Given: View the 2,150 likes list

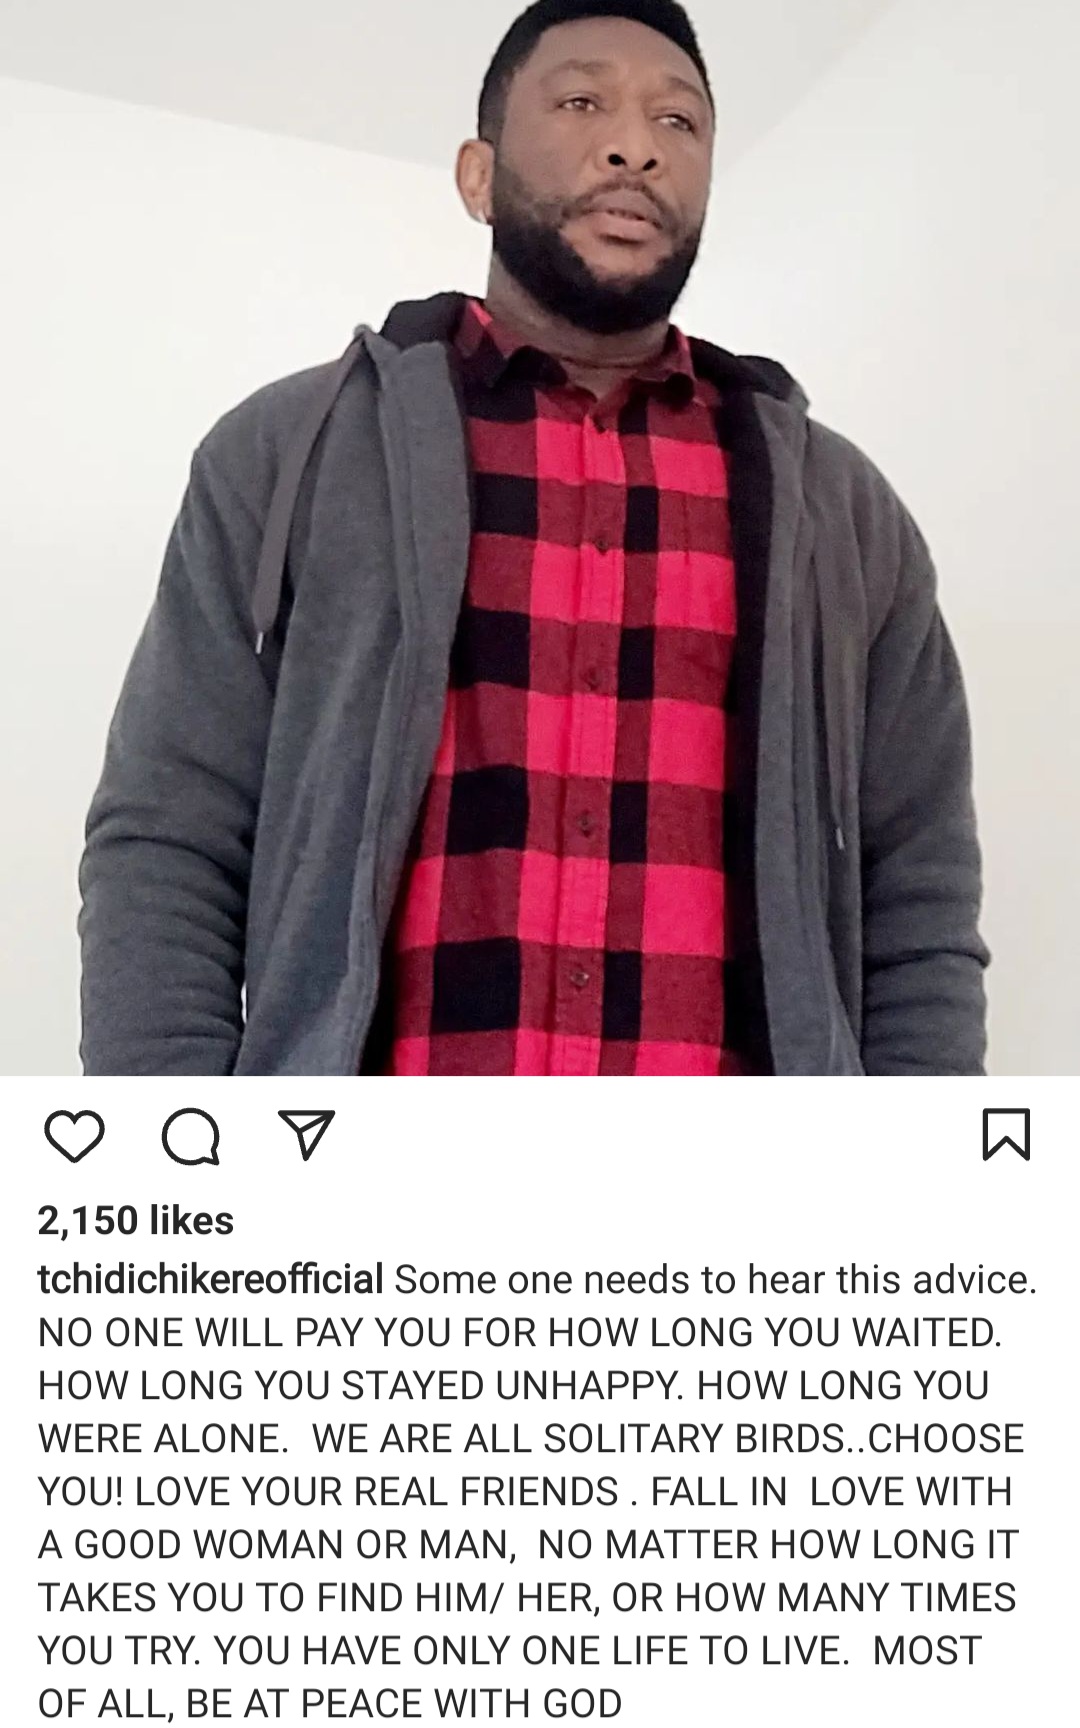Looking at the screenshot, I should pos(136,1220).
